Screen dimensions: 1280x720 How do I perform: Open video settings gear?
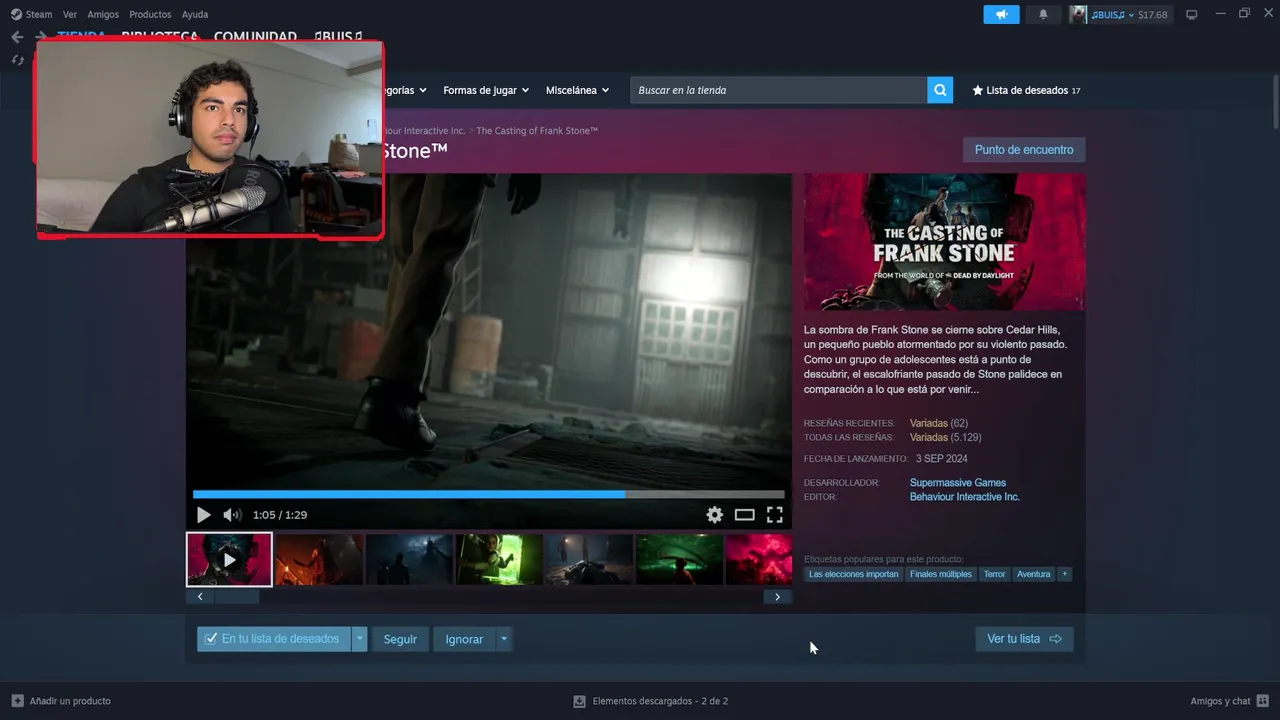(x=714, y=515)
